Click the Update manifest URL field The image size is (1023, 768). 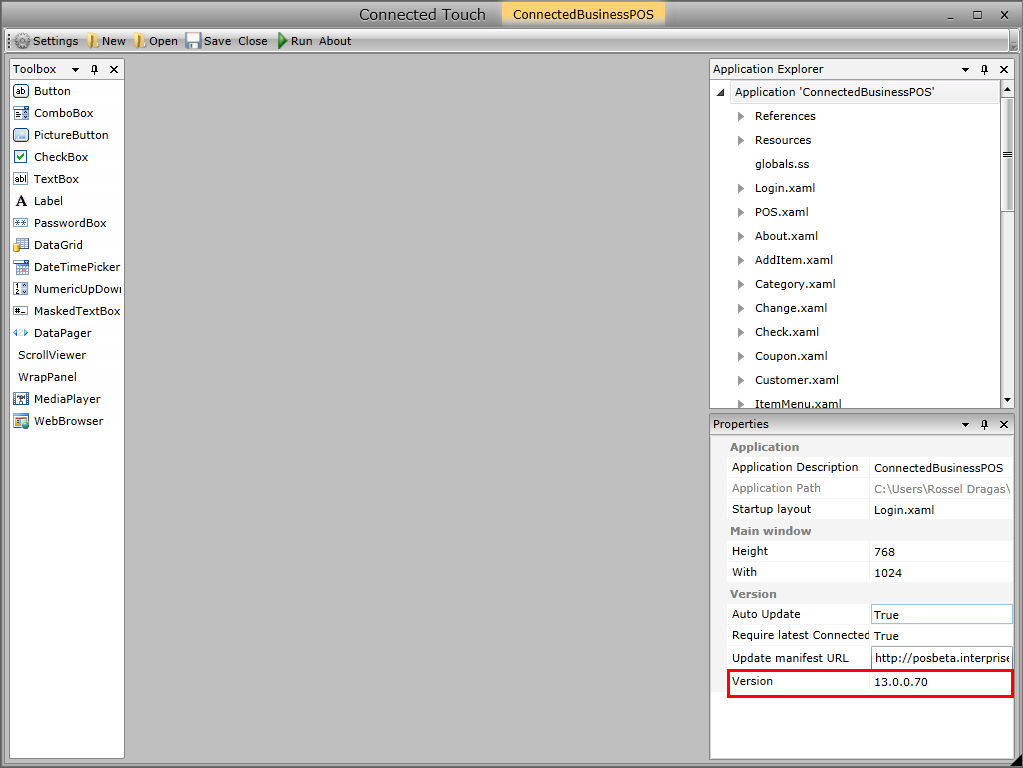pos(940,658)
